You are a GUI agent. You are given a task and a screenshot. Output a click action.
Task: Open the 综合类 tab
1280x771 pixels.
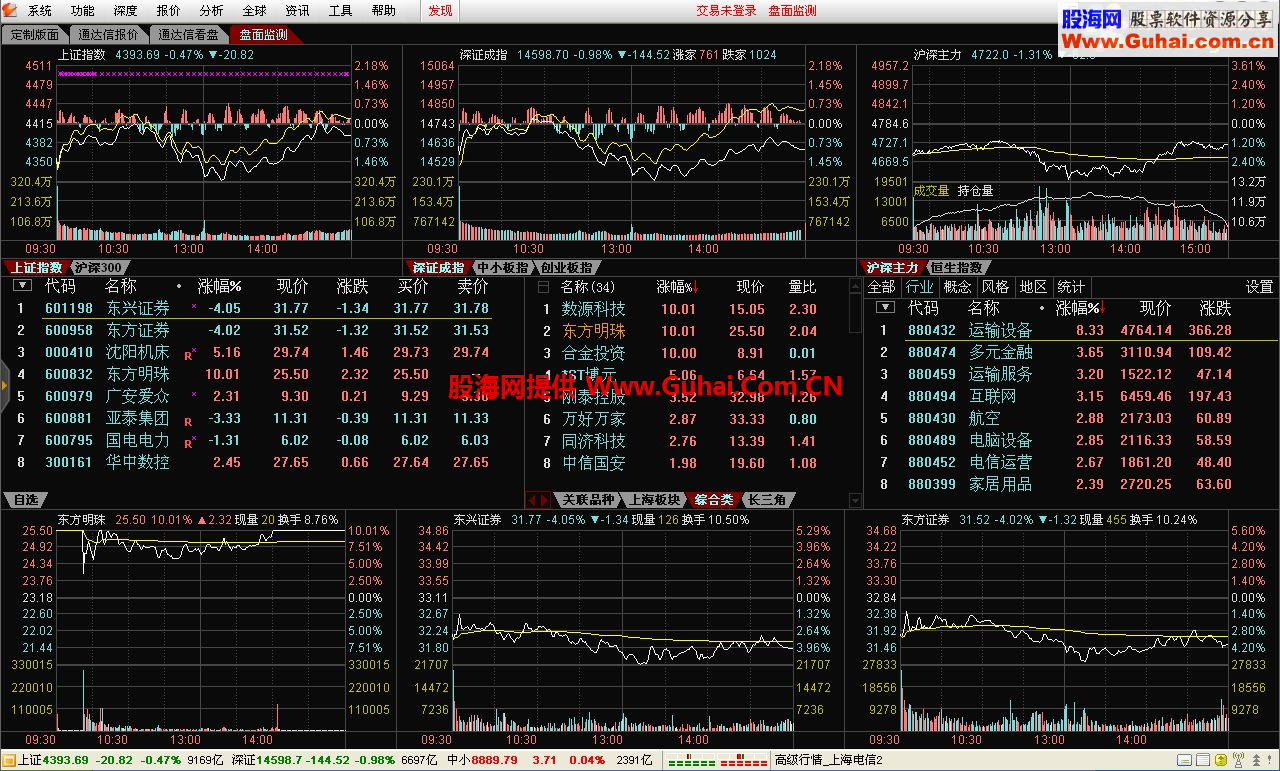(x=714, y=500)
